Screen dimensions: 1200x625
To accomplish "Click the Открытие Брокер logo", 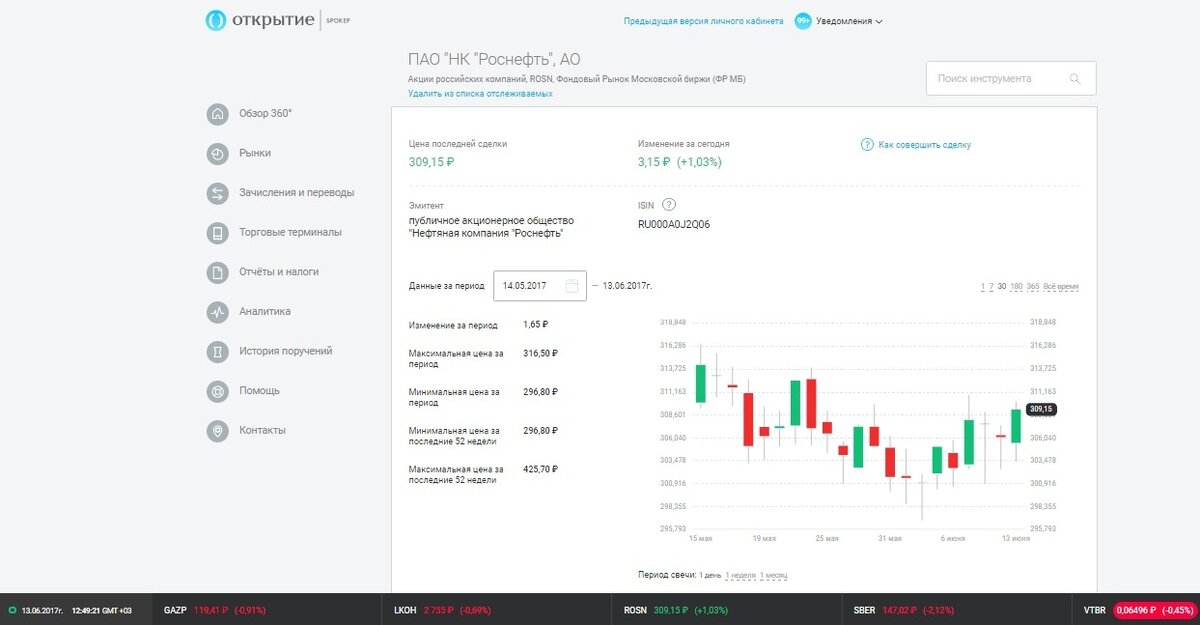I will (x=279, y=19).
